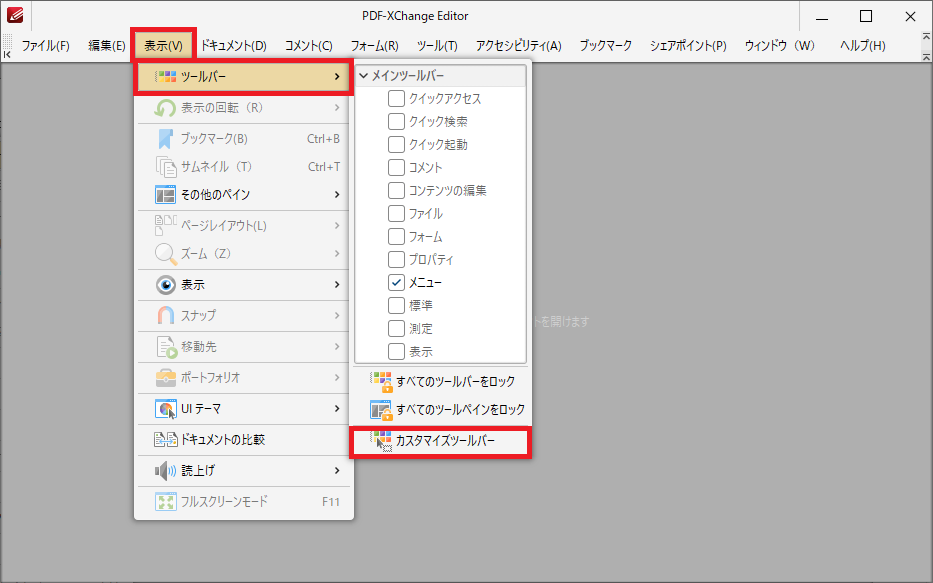Click the UI テーマ palette icon

(x=165, y=409)
